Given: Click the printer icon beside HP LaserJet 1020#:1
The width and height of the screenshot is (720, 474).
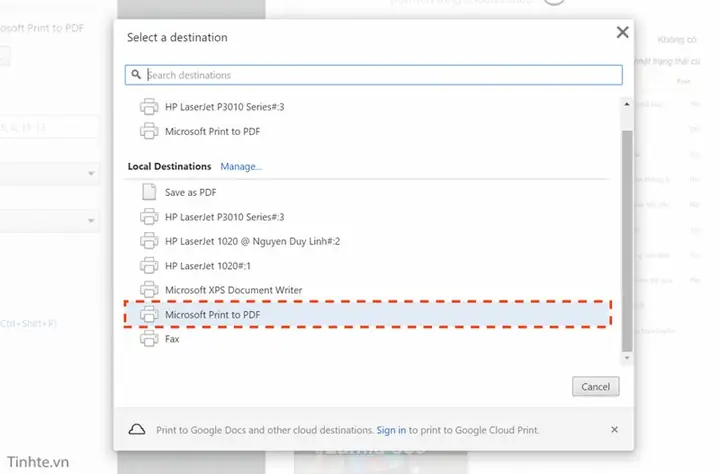Looking at the screenshot, I should tap(149, 265).
